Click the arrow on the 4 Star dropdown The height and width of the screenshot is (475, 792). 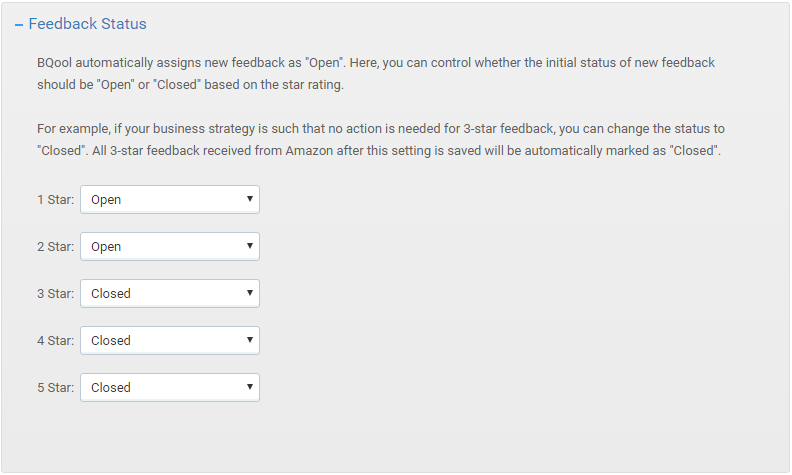point(250,340)
